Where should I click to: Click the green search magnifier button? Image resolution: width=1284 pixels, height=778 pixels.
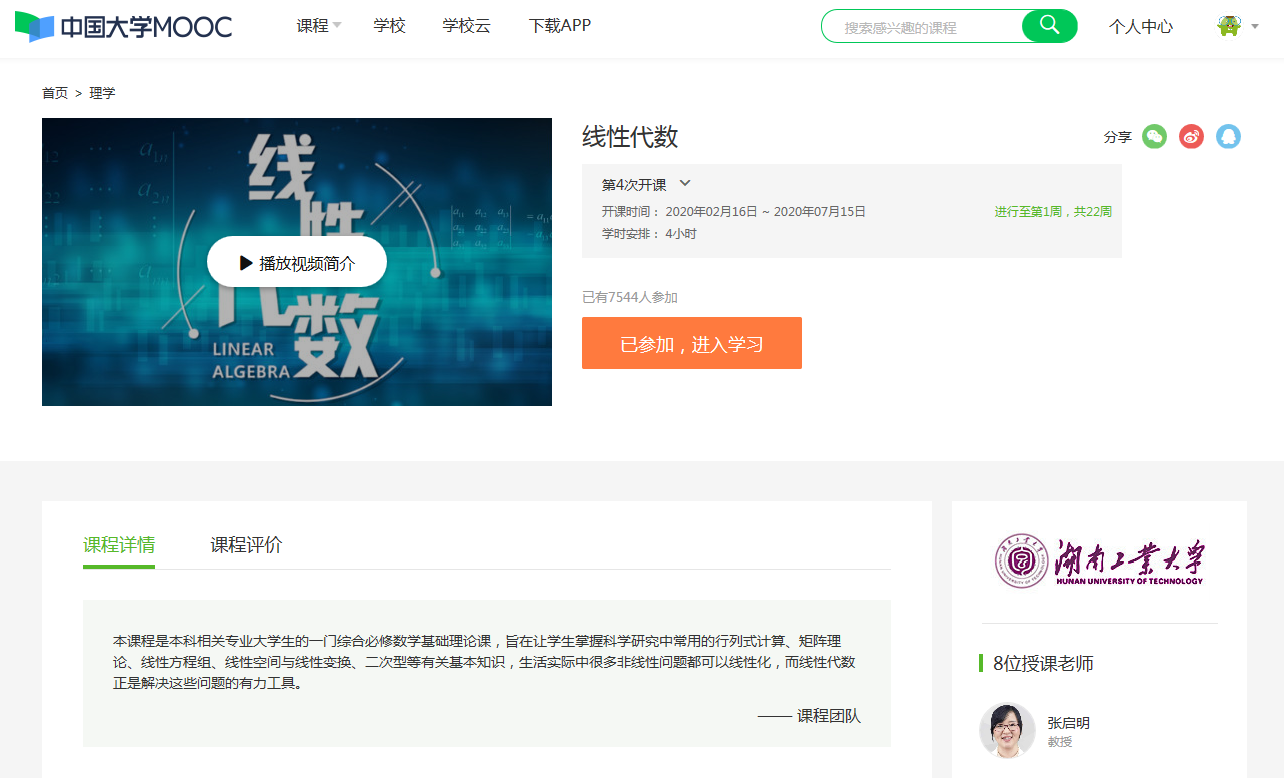pyautogui.click(x=1049, y=26)
